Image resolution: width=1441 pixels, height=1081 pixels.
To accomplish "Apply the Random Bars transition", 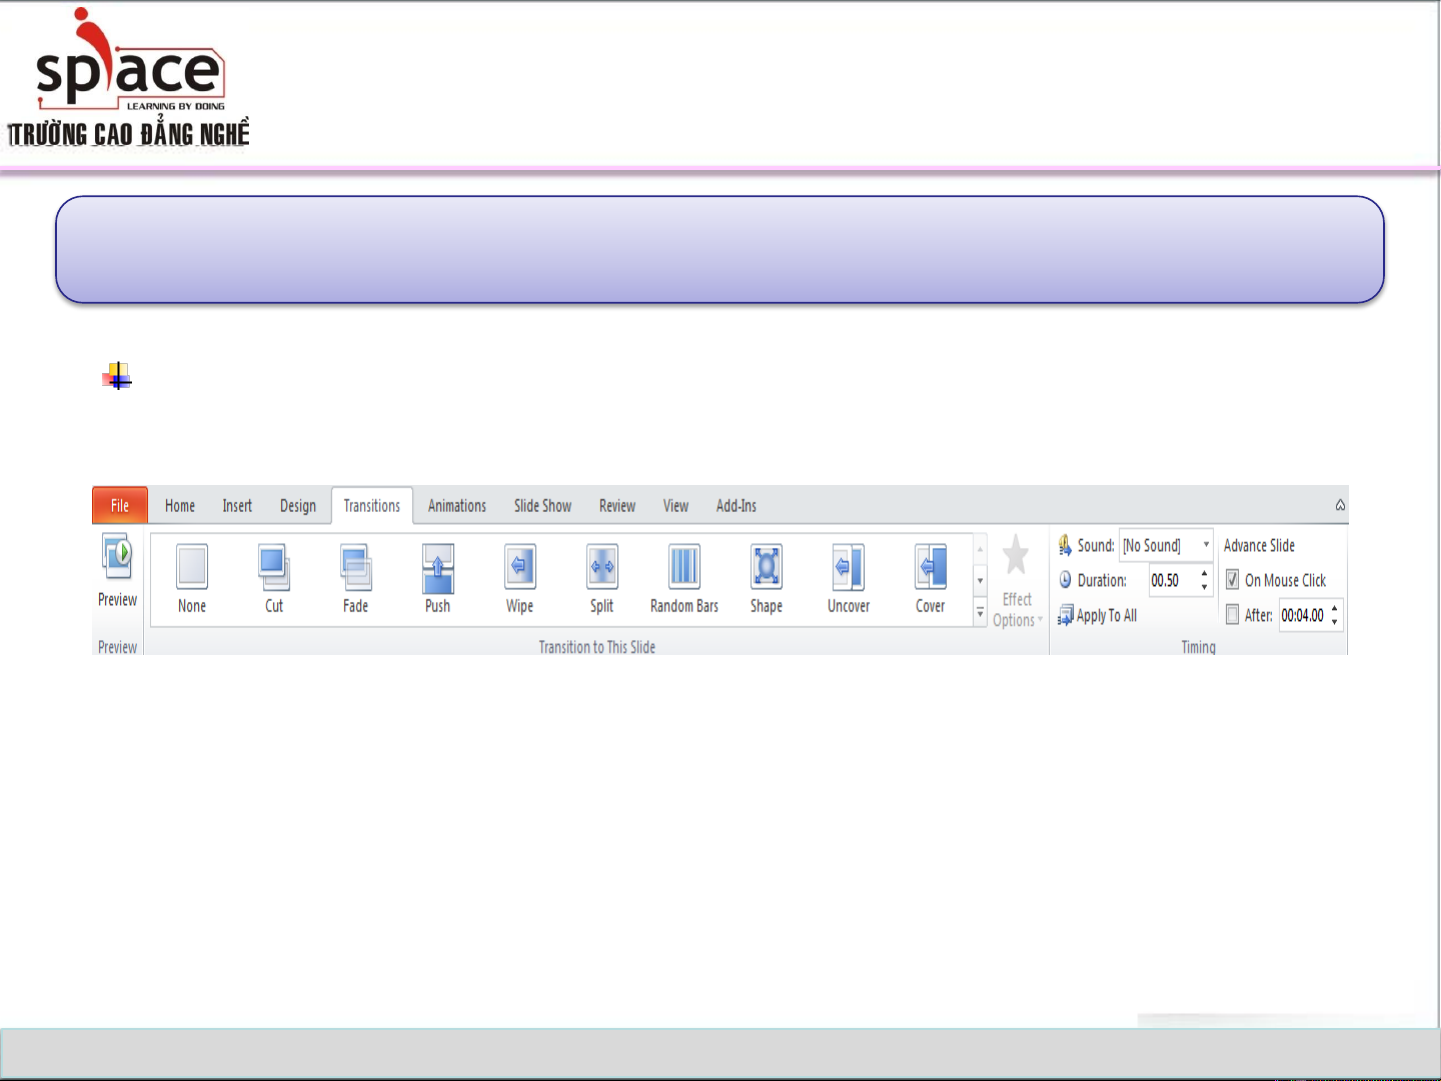I will click(684, 568).
